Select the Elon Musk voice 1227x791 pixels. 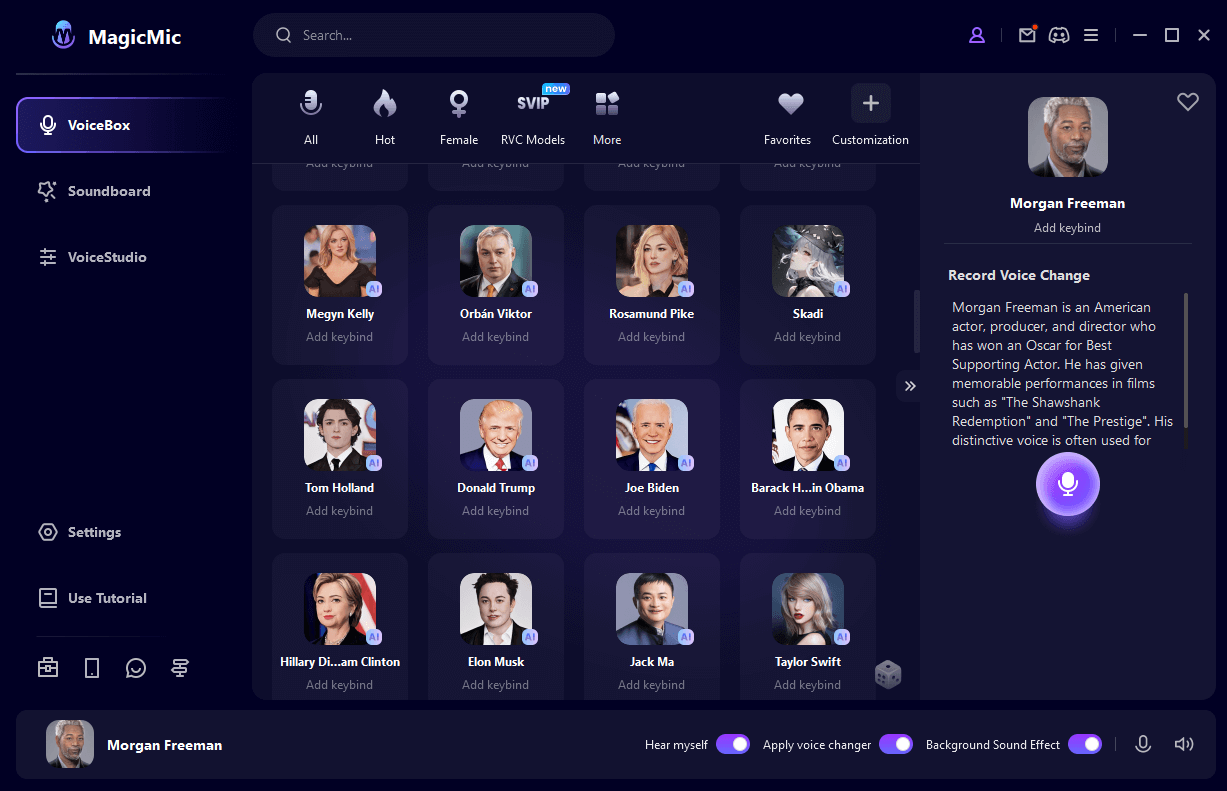[496, 626]
